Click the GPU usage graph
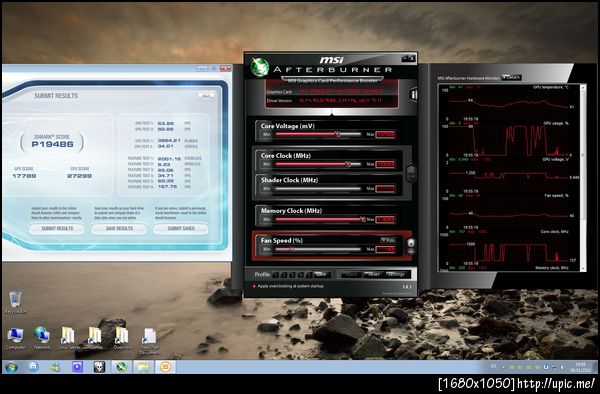This screenshot has width=600, height=394. point(509,140)
